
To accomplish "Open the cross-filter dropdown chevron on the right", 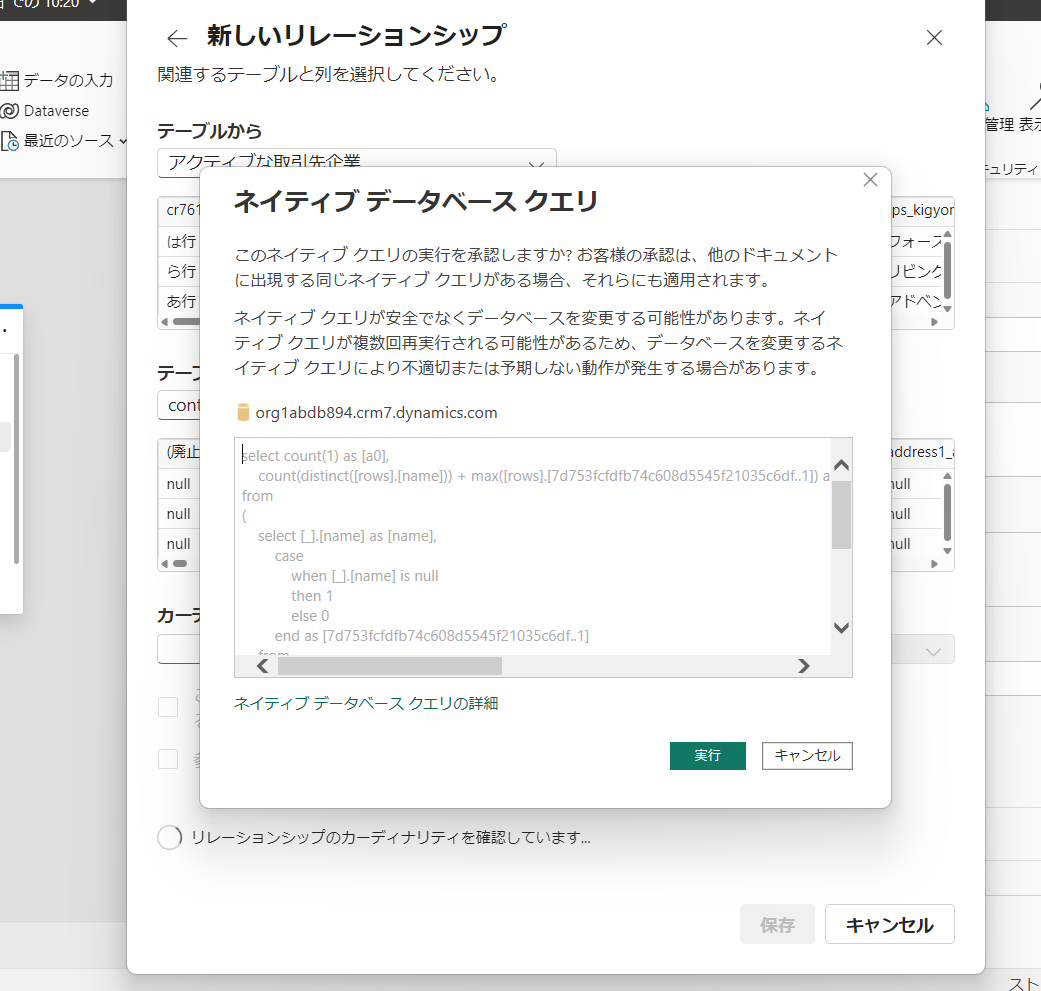I will point(933,652).
